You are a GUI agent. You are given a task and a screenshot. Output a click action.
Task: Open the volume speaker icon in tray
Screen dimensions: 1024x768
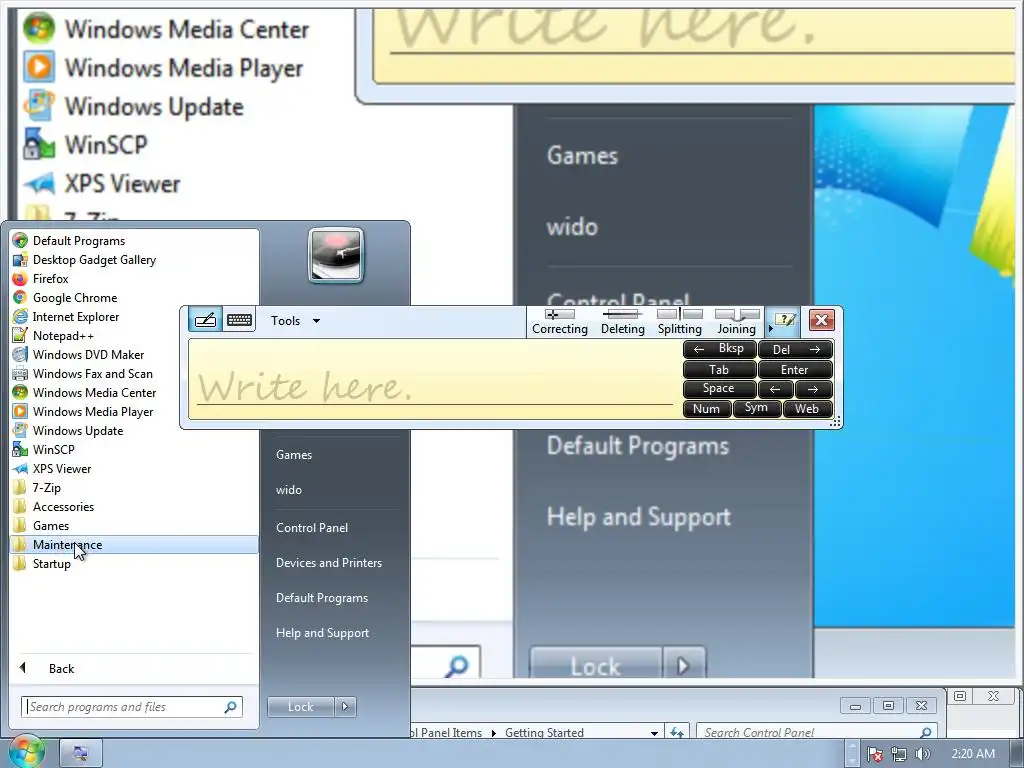[922, 754]
